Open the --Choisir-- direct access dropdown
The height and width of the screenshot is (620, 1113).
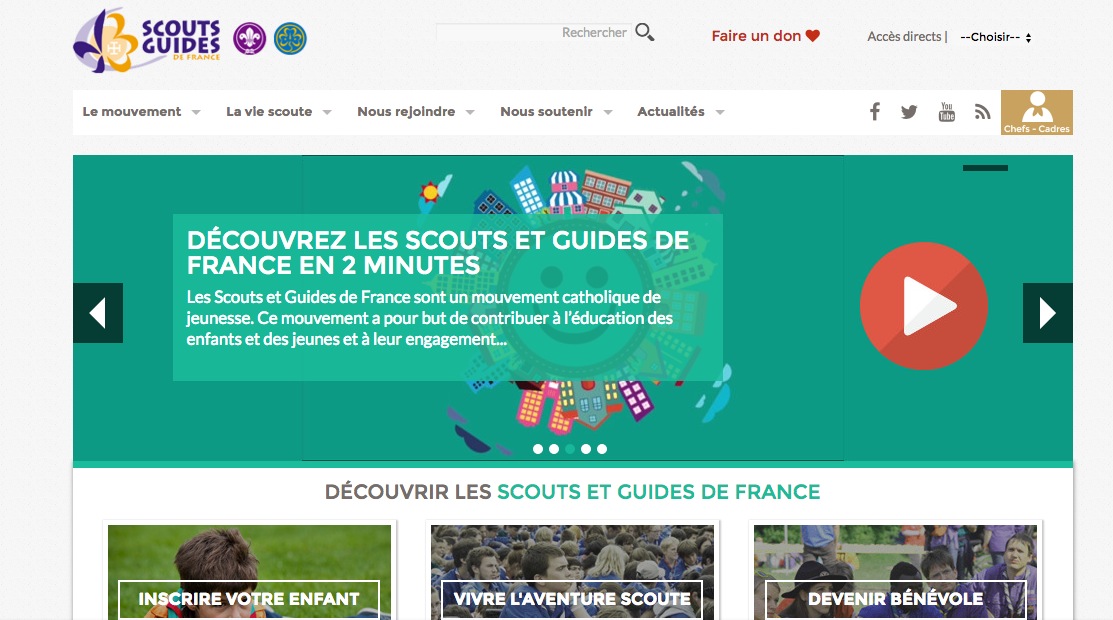[995, 37]
